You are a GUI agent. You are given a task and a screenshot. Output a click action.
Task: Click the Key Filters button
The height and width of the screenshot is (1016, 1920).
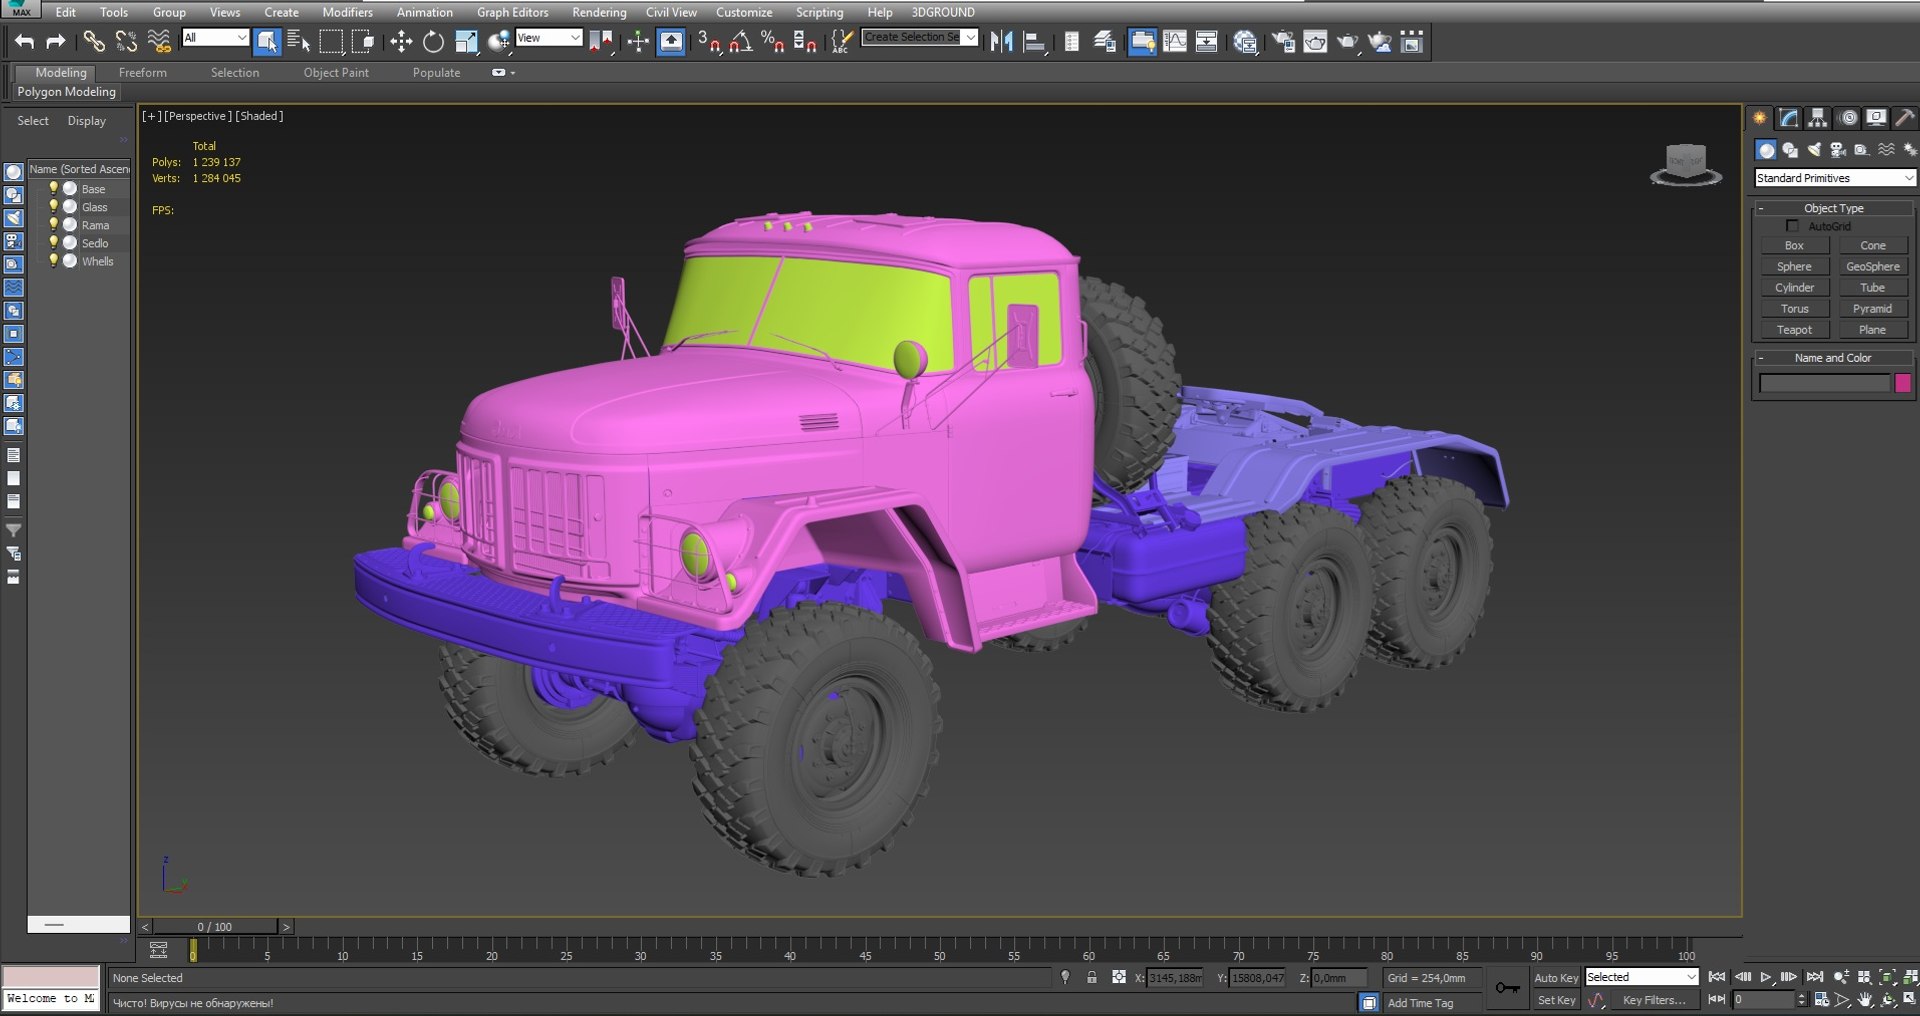click(x=1654, y=1000)
